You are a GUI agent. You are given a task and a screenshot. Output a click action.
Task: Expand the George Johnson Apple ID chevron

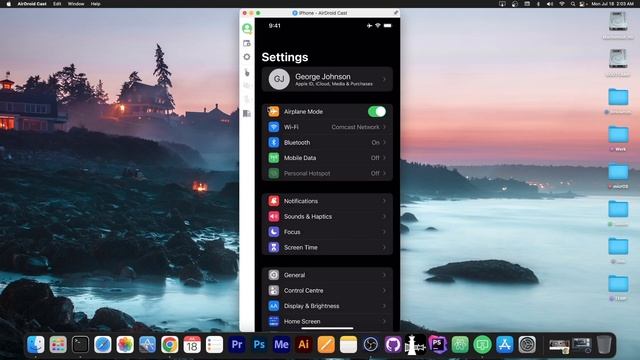[384, 79]
